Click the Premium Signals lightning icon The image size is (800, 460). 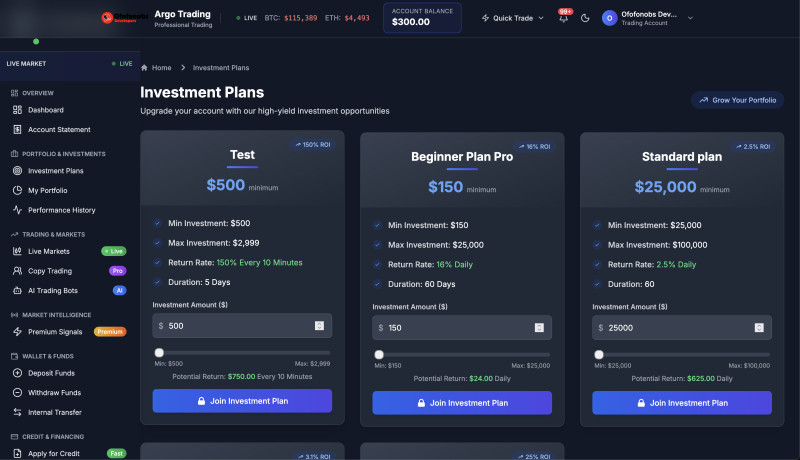(17, 331)
